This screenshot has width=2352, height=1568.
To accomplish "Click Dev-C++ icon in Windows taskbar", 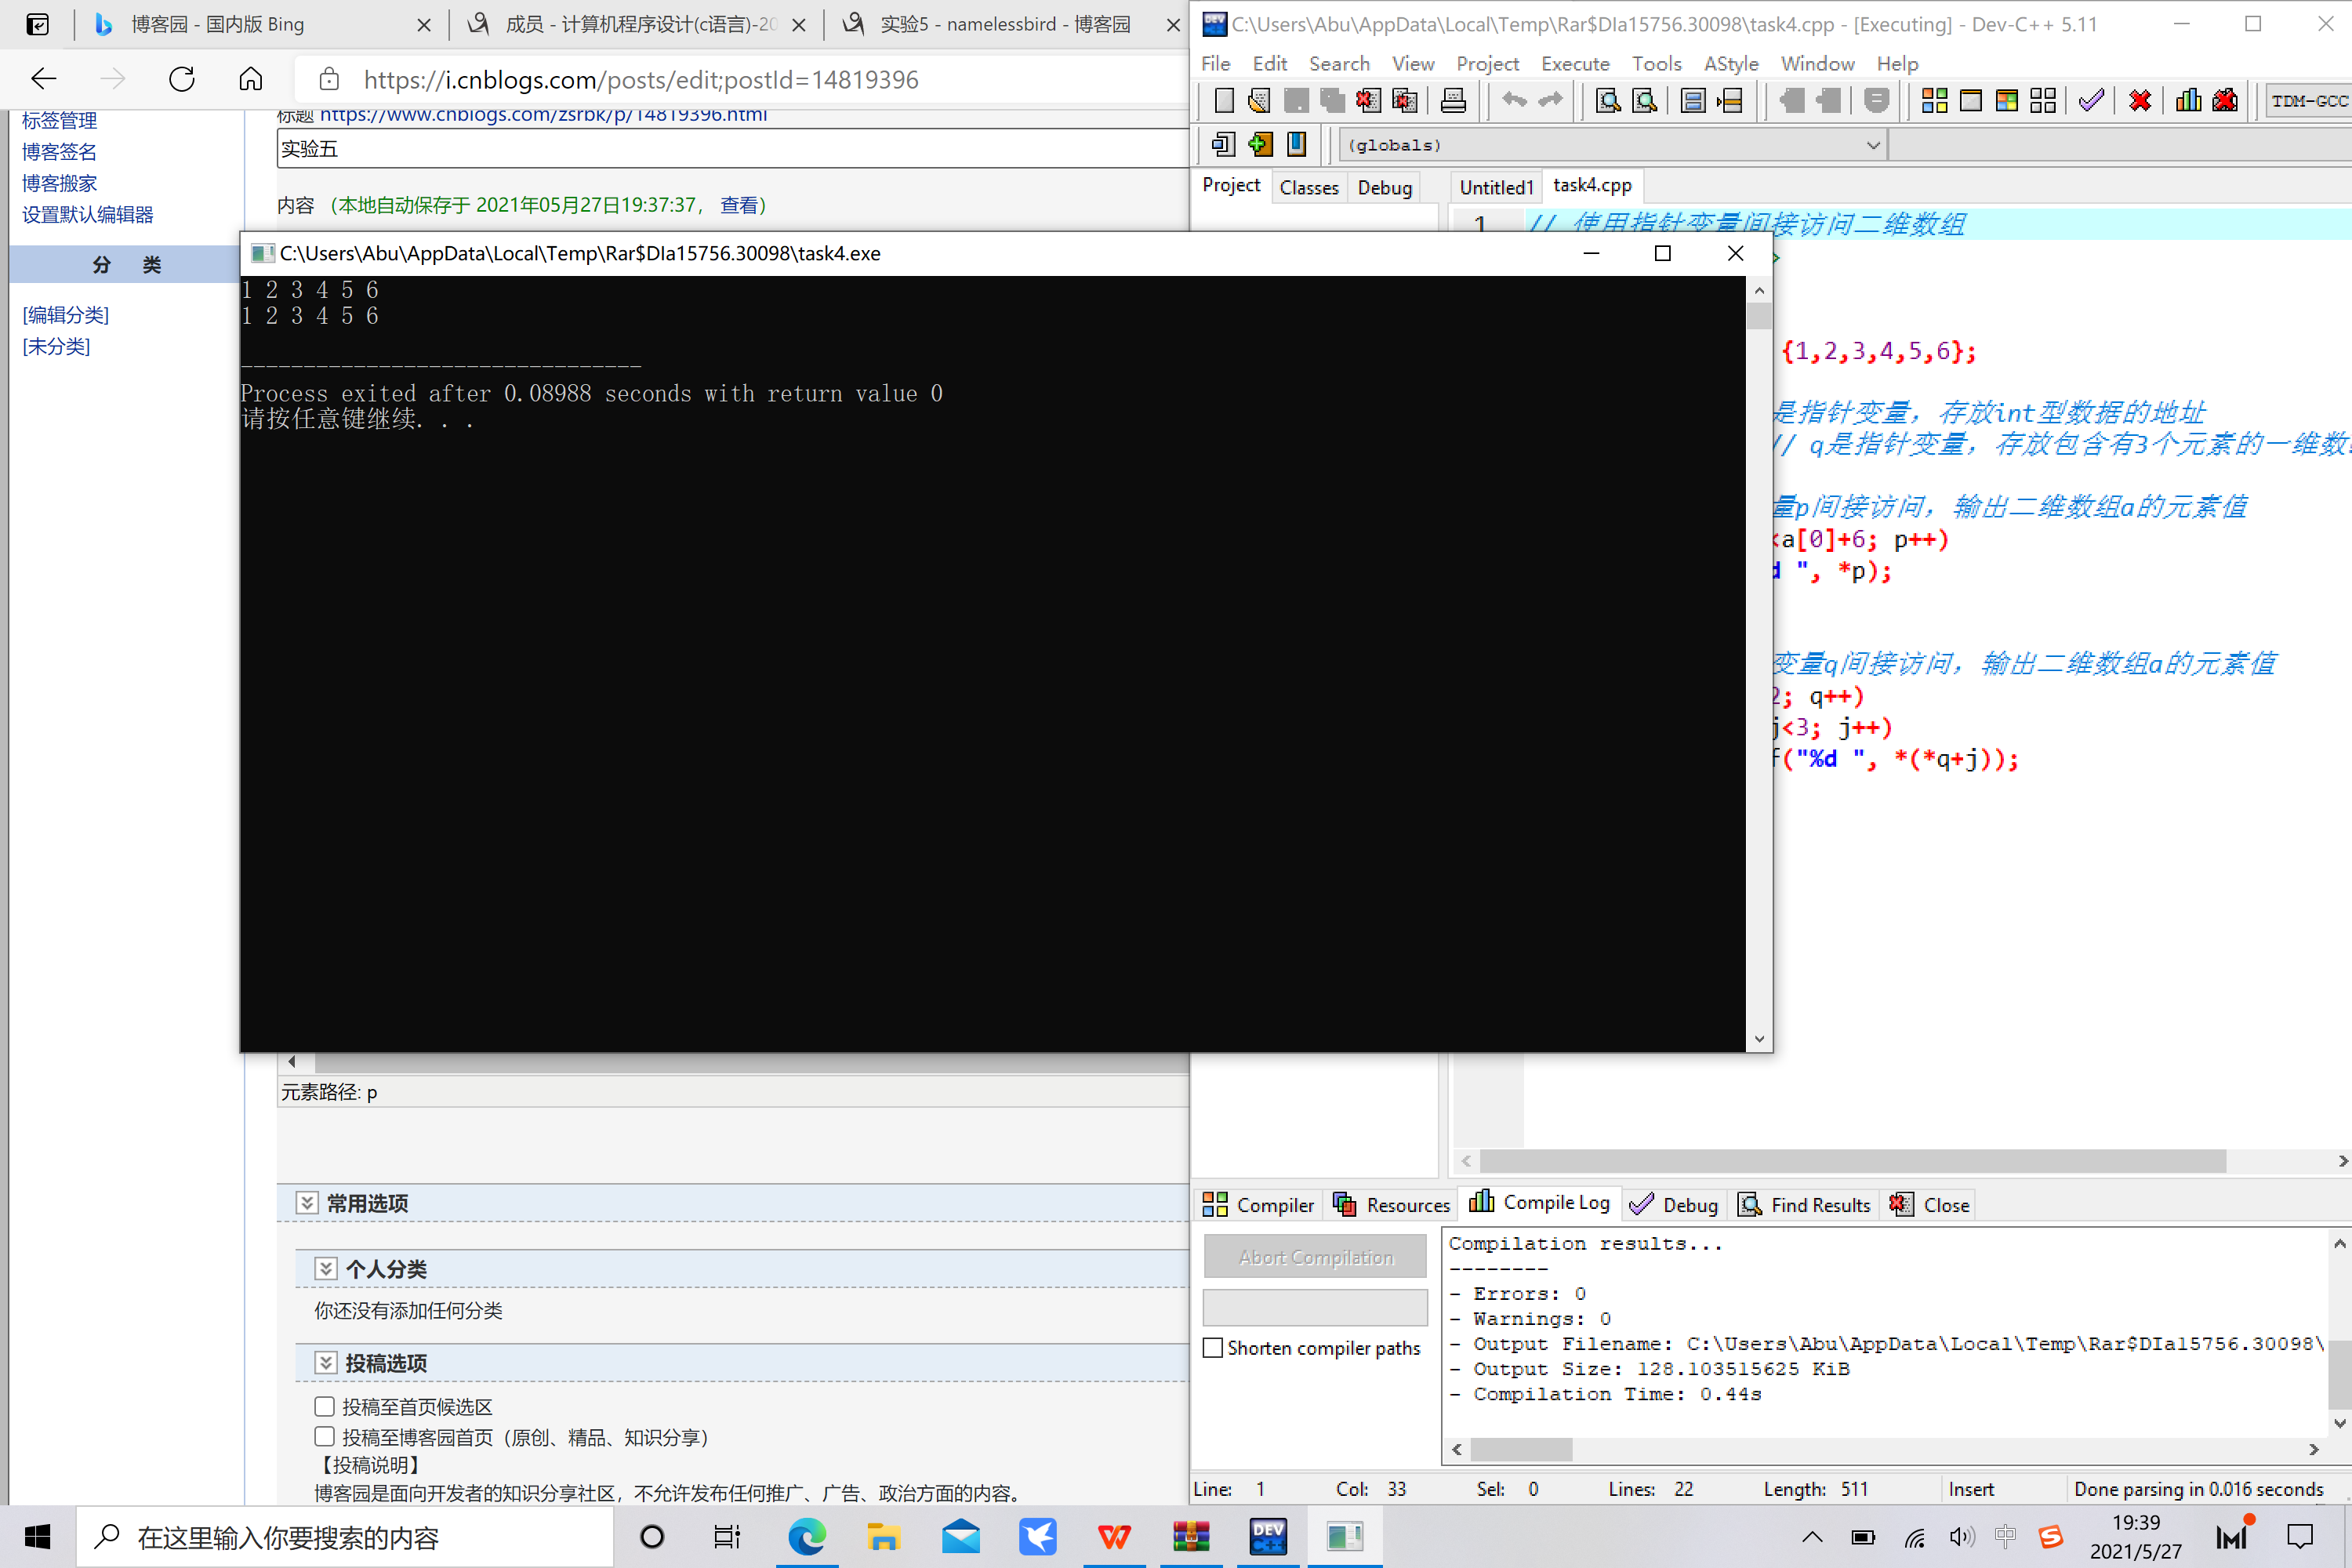I will (1267, 1536).
